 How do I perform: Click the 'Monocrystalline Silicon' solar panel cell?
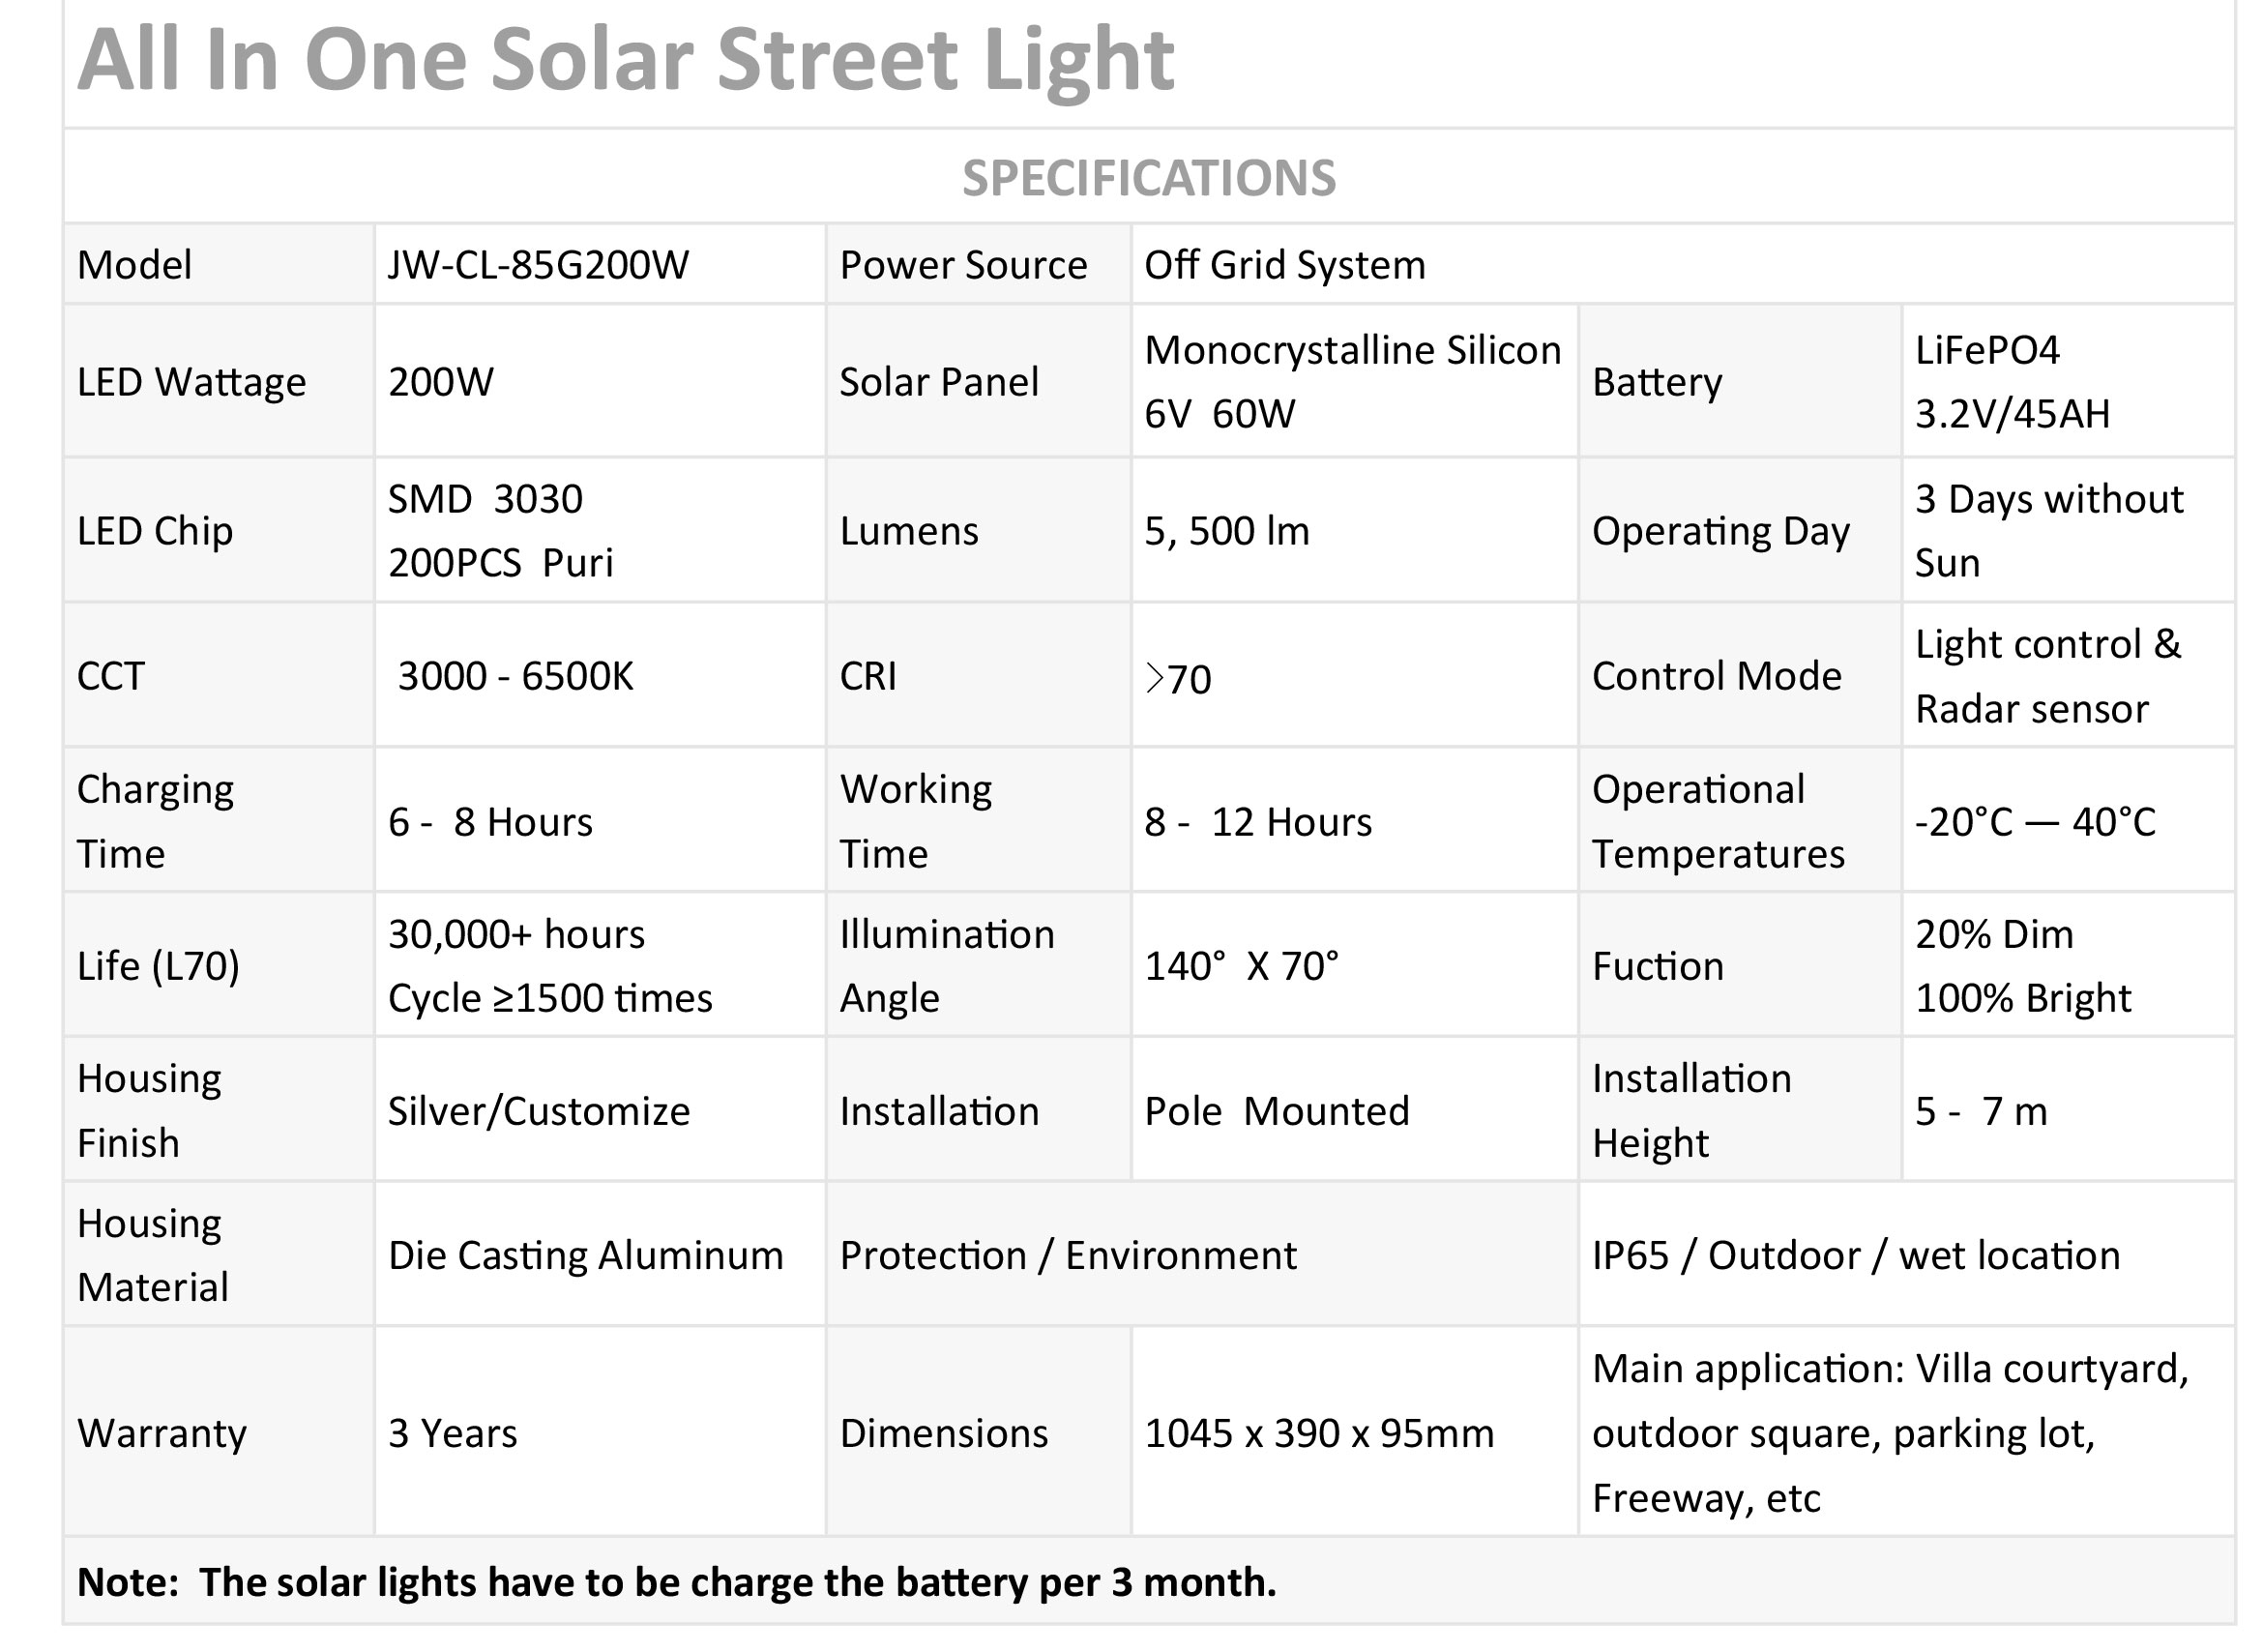click(1352, 381)
